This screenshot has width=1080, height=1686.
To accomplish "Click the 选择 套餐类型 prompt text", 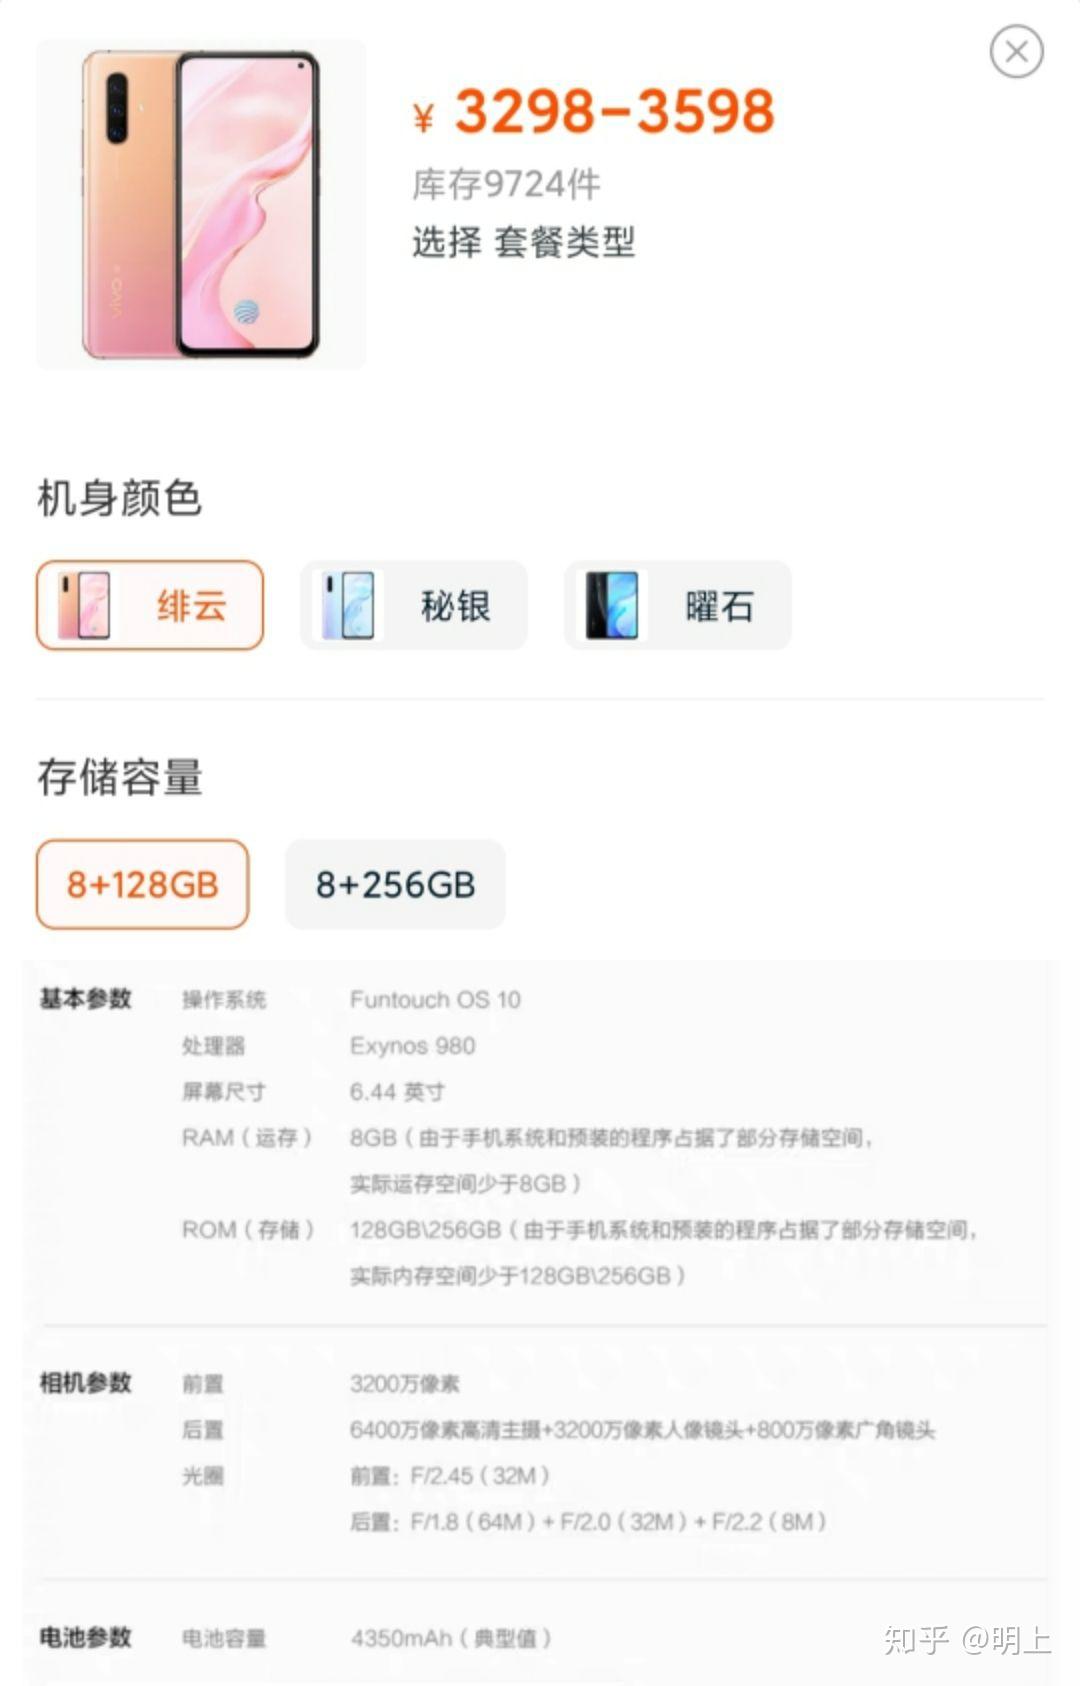I will click(x=524, y=242).
